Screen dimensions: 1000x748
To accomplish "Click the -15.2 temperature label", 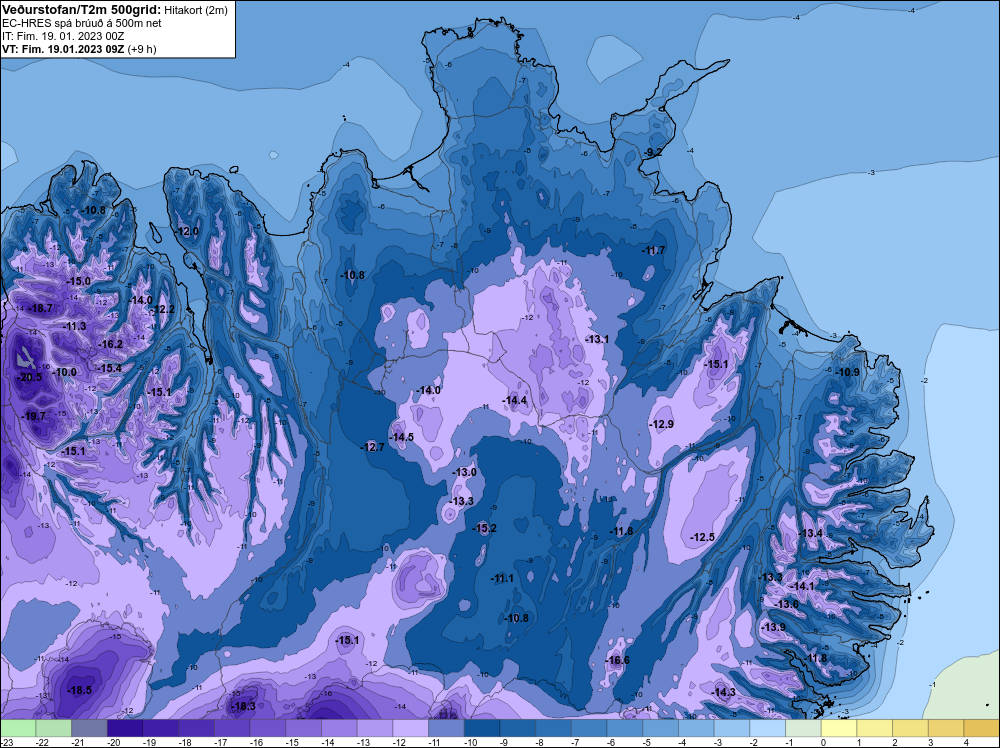I will tap(485, 528).
